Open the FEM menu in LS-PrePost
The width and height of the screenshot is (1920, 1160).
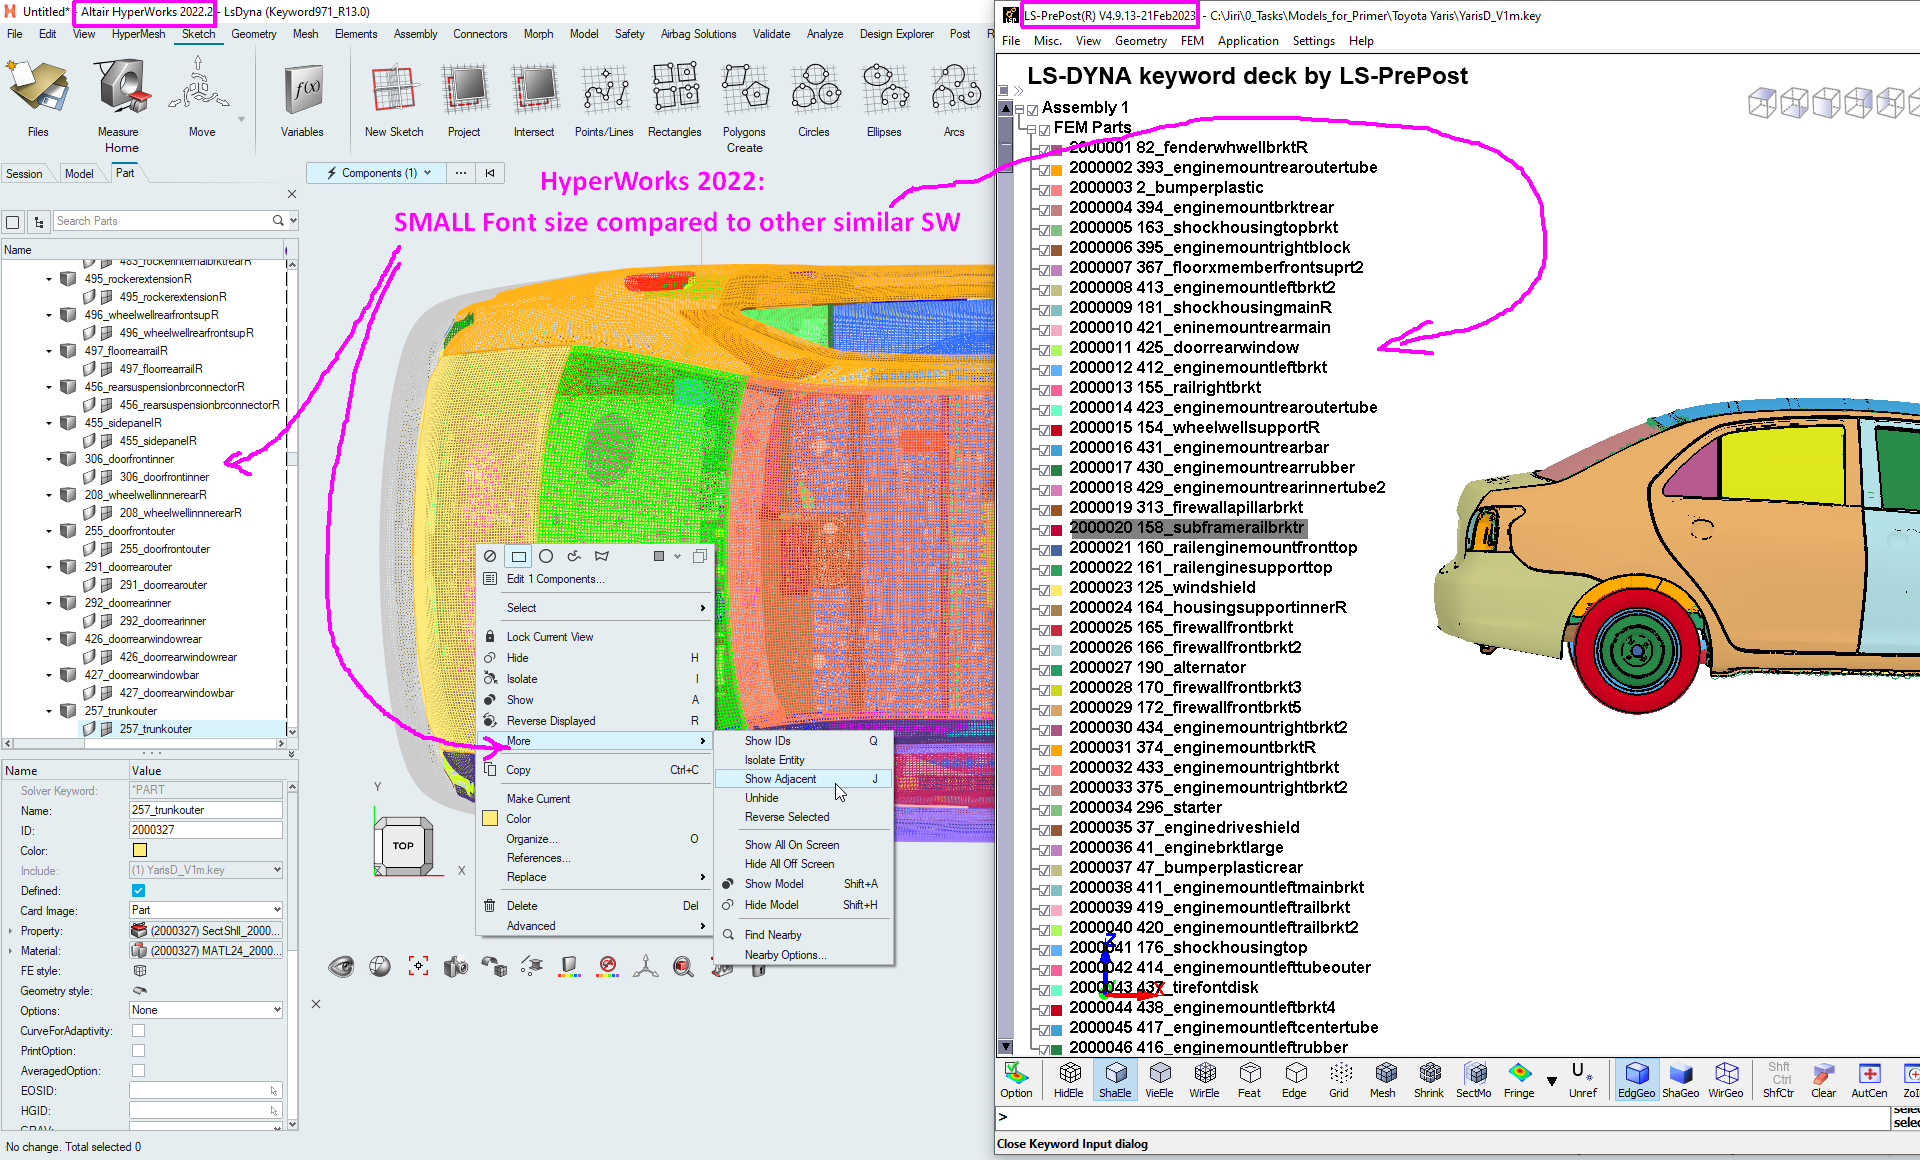tap(1192, 41)
